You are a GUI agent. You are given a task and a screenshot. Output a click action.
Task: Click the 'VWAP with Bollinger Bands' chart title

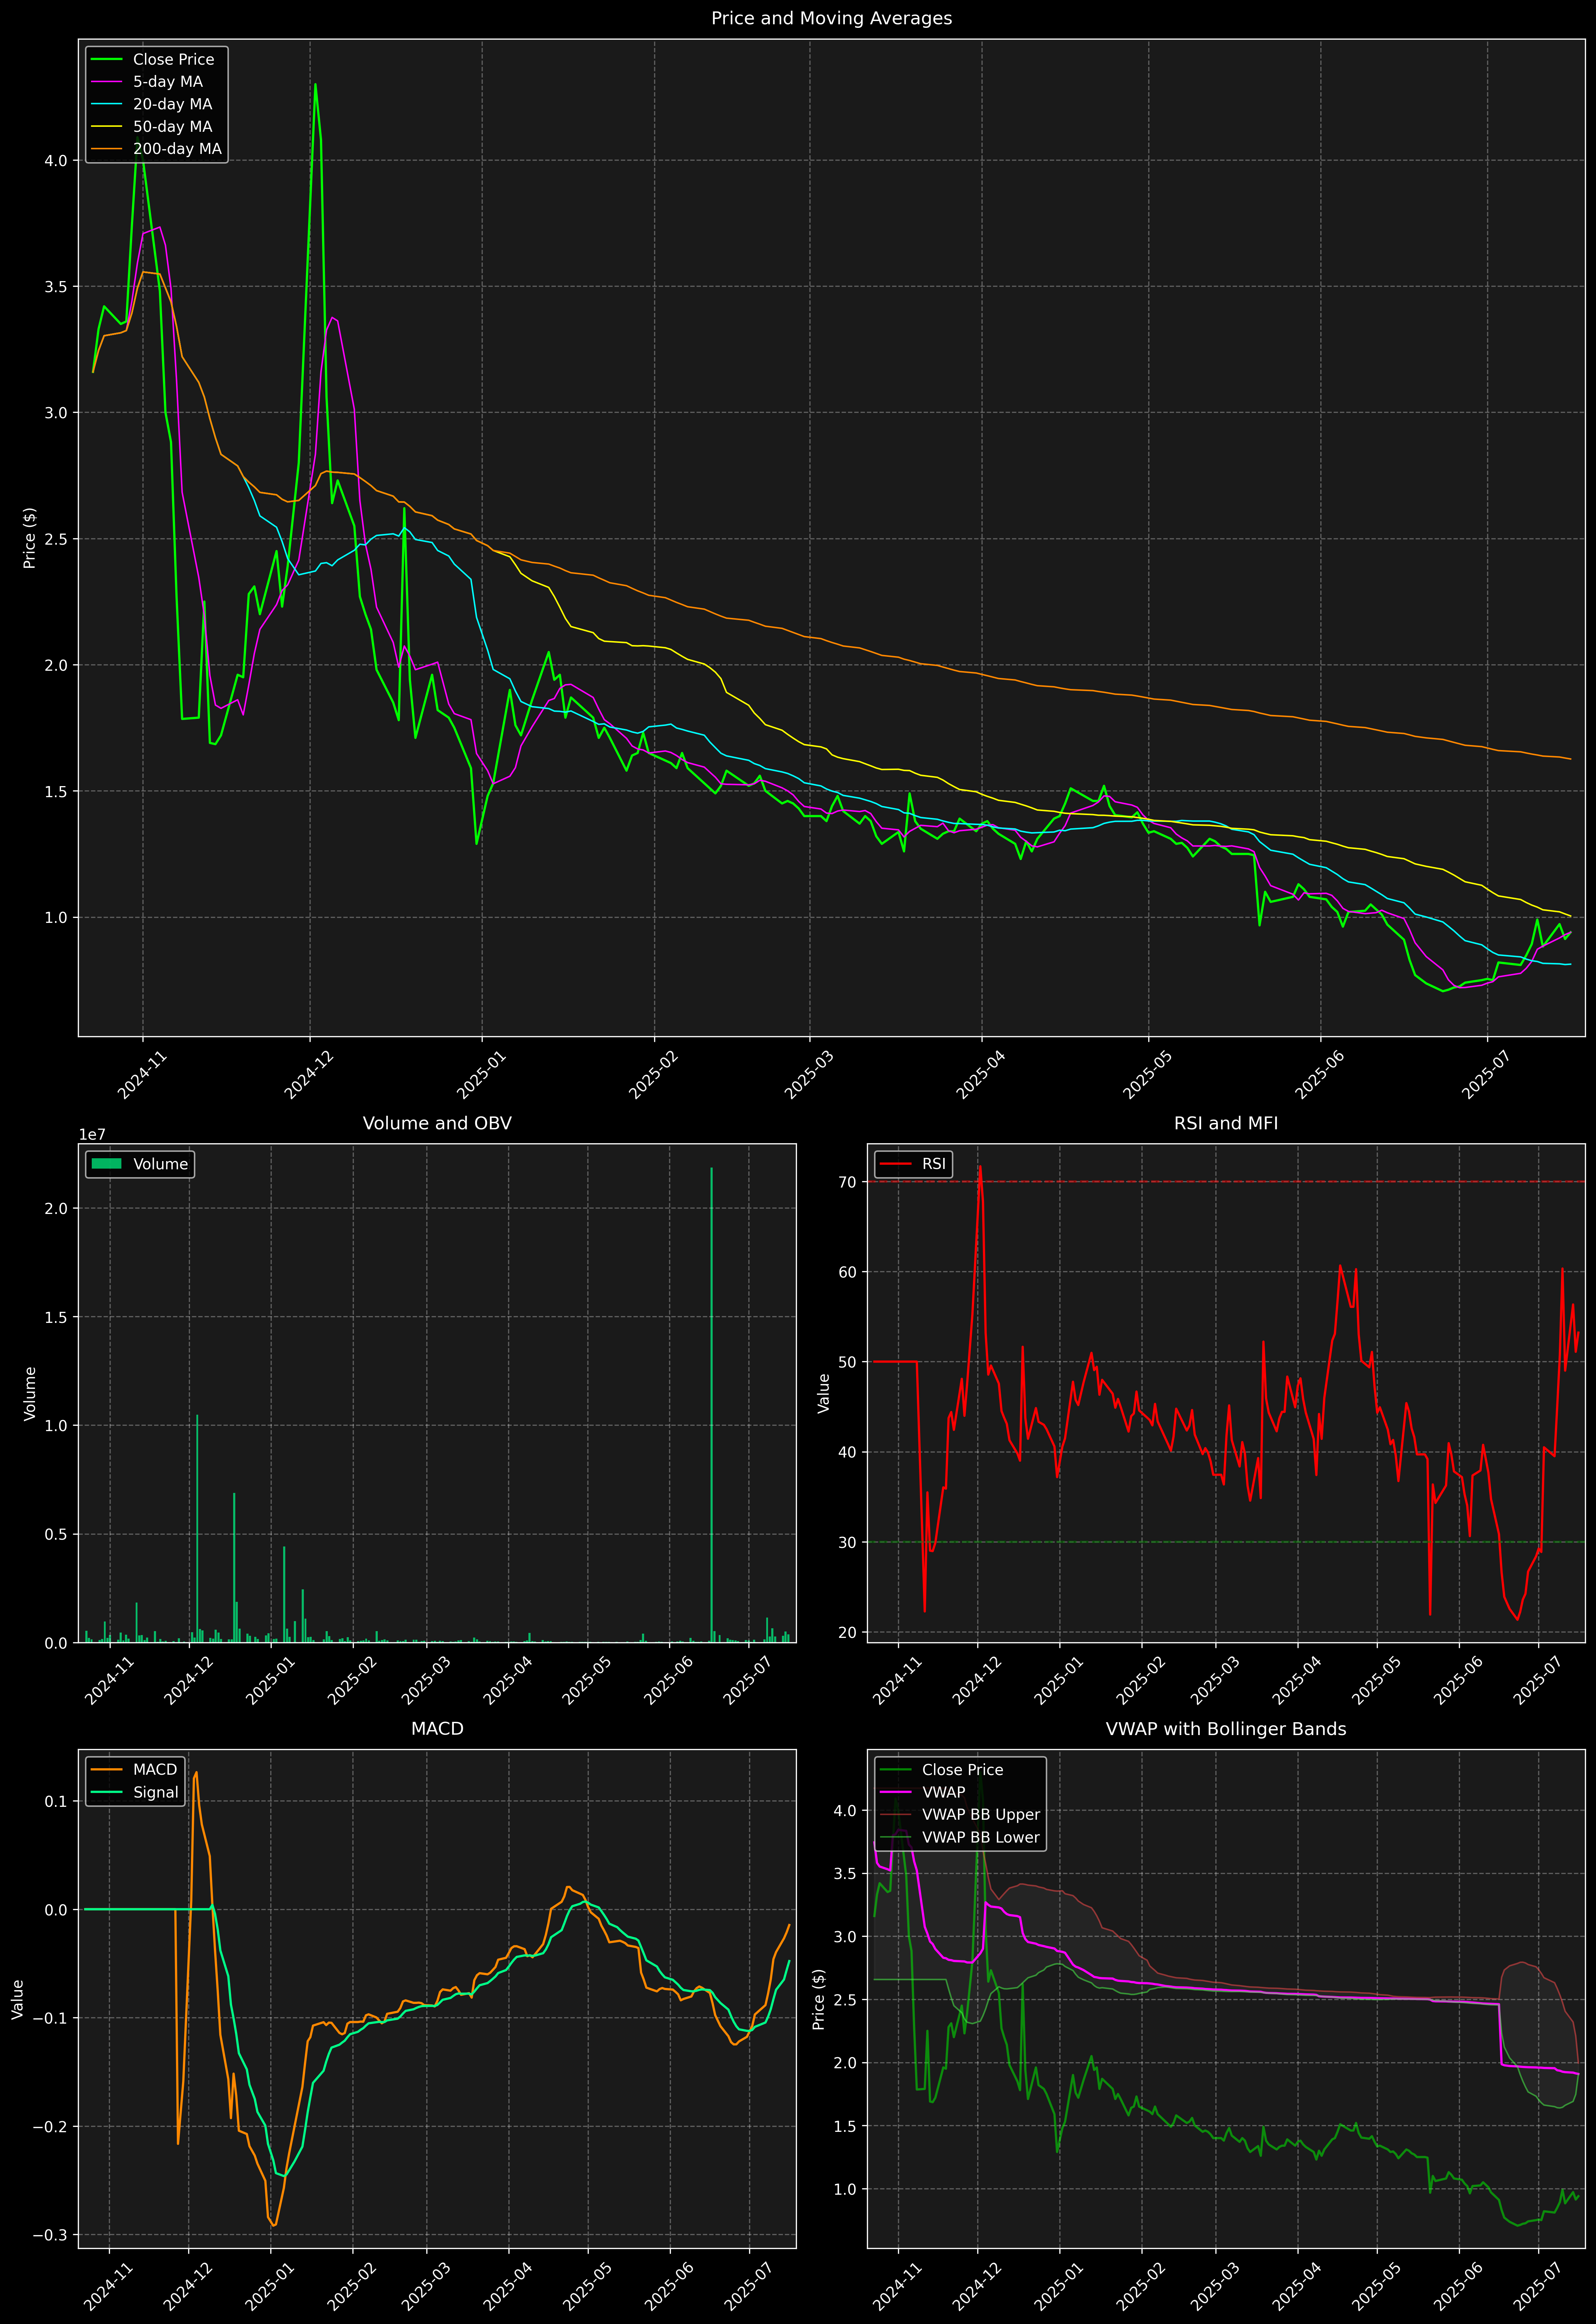pyautogui.click(x=1226, y=1729)
